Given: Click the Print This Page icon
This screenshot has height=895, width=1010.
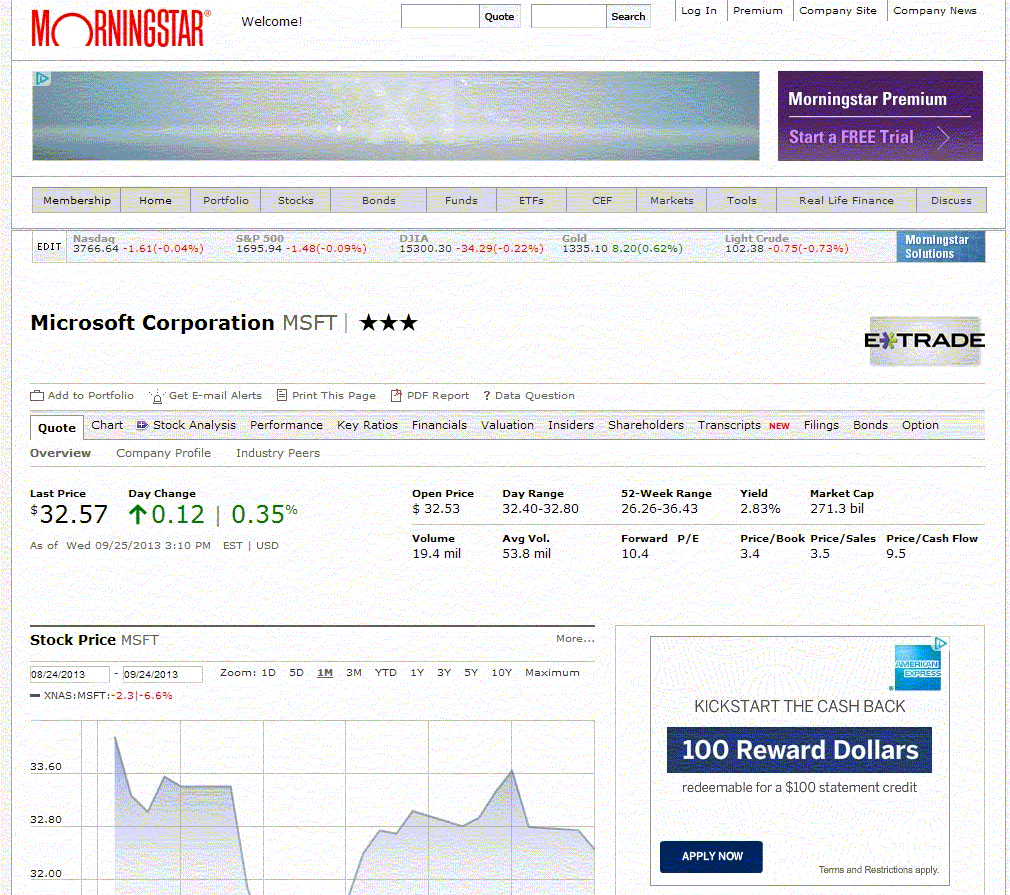Looking at the screenshot, I should [x=282, y=396].
